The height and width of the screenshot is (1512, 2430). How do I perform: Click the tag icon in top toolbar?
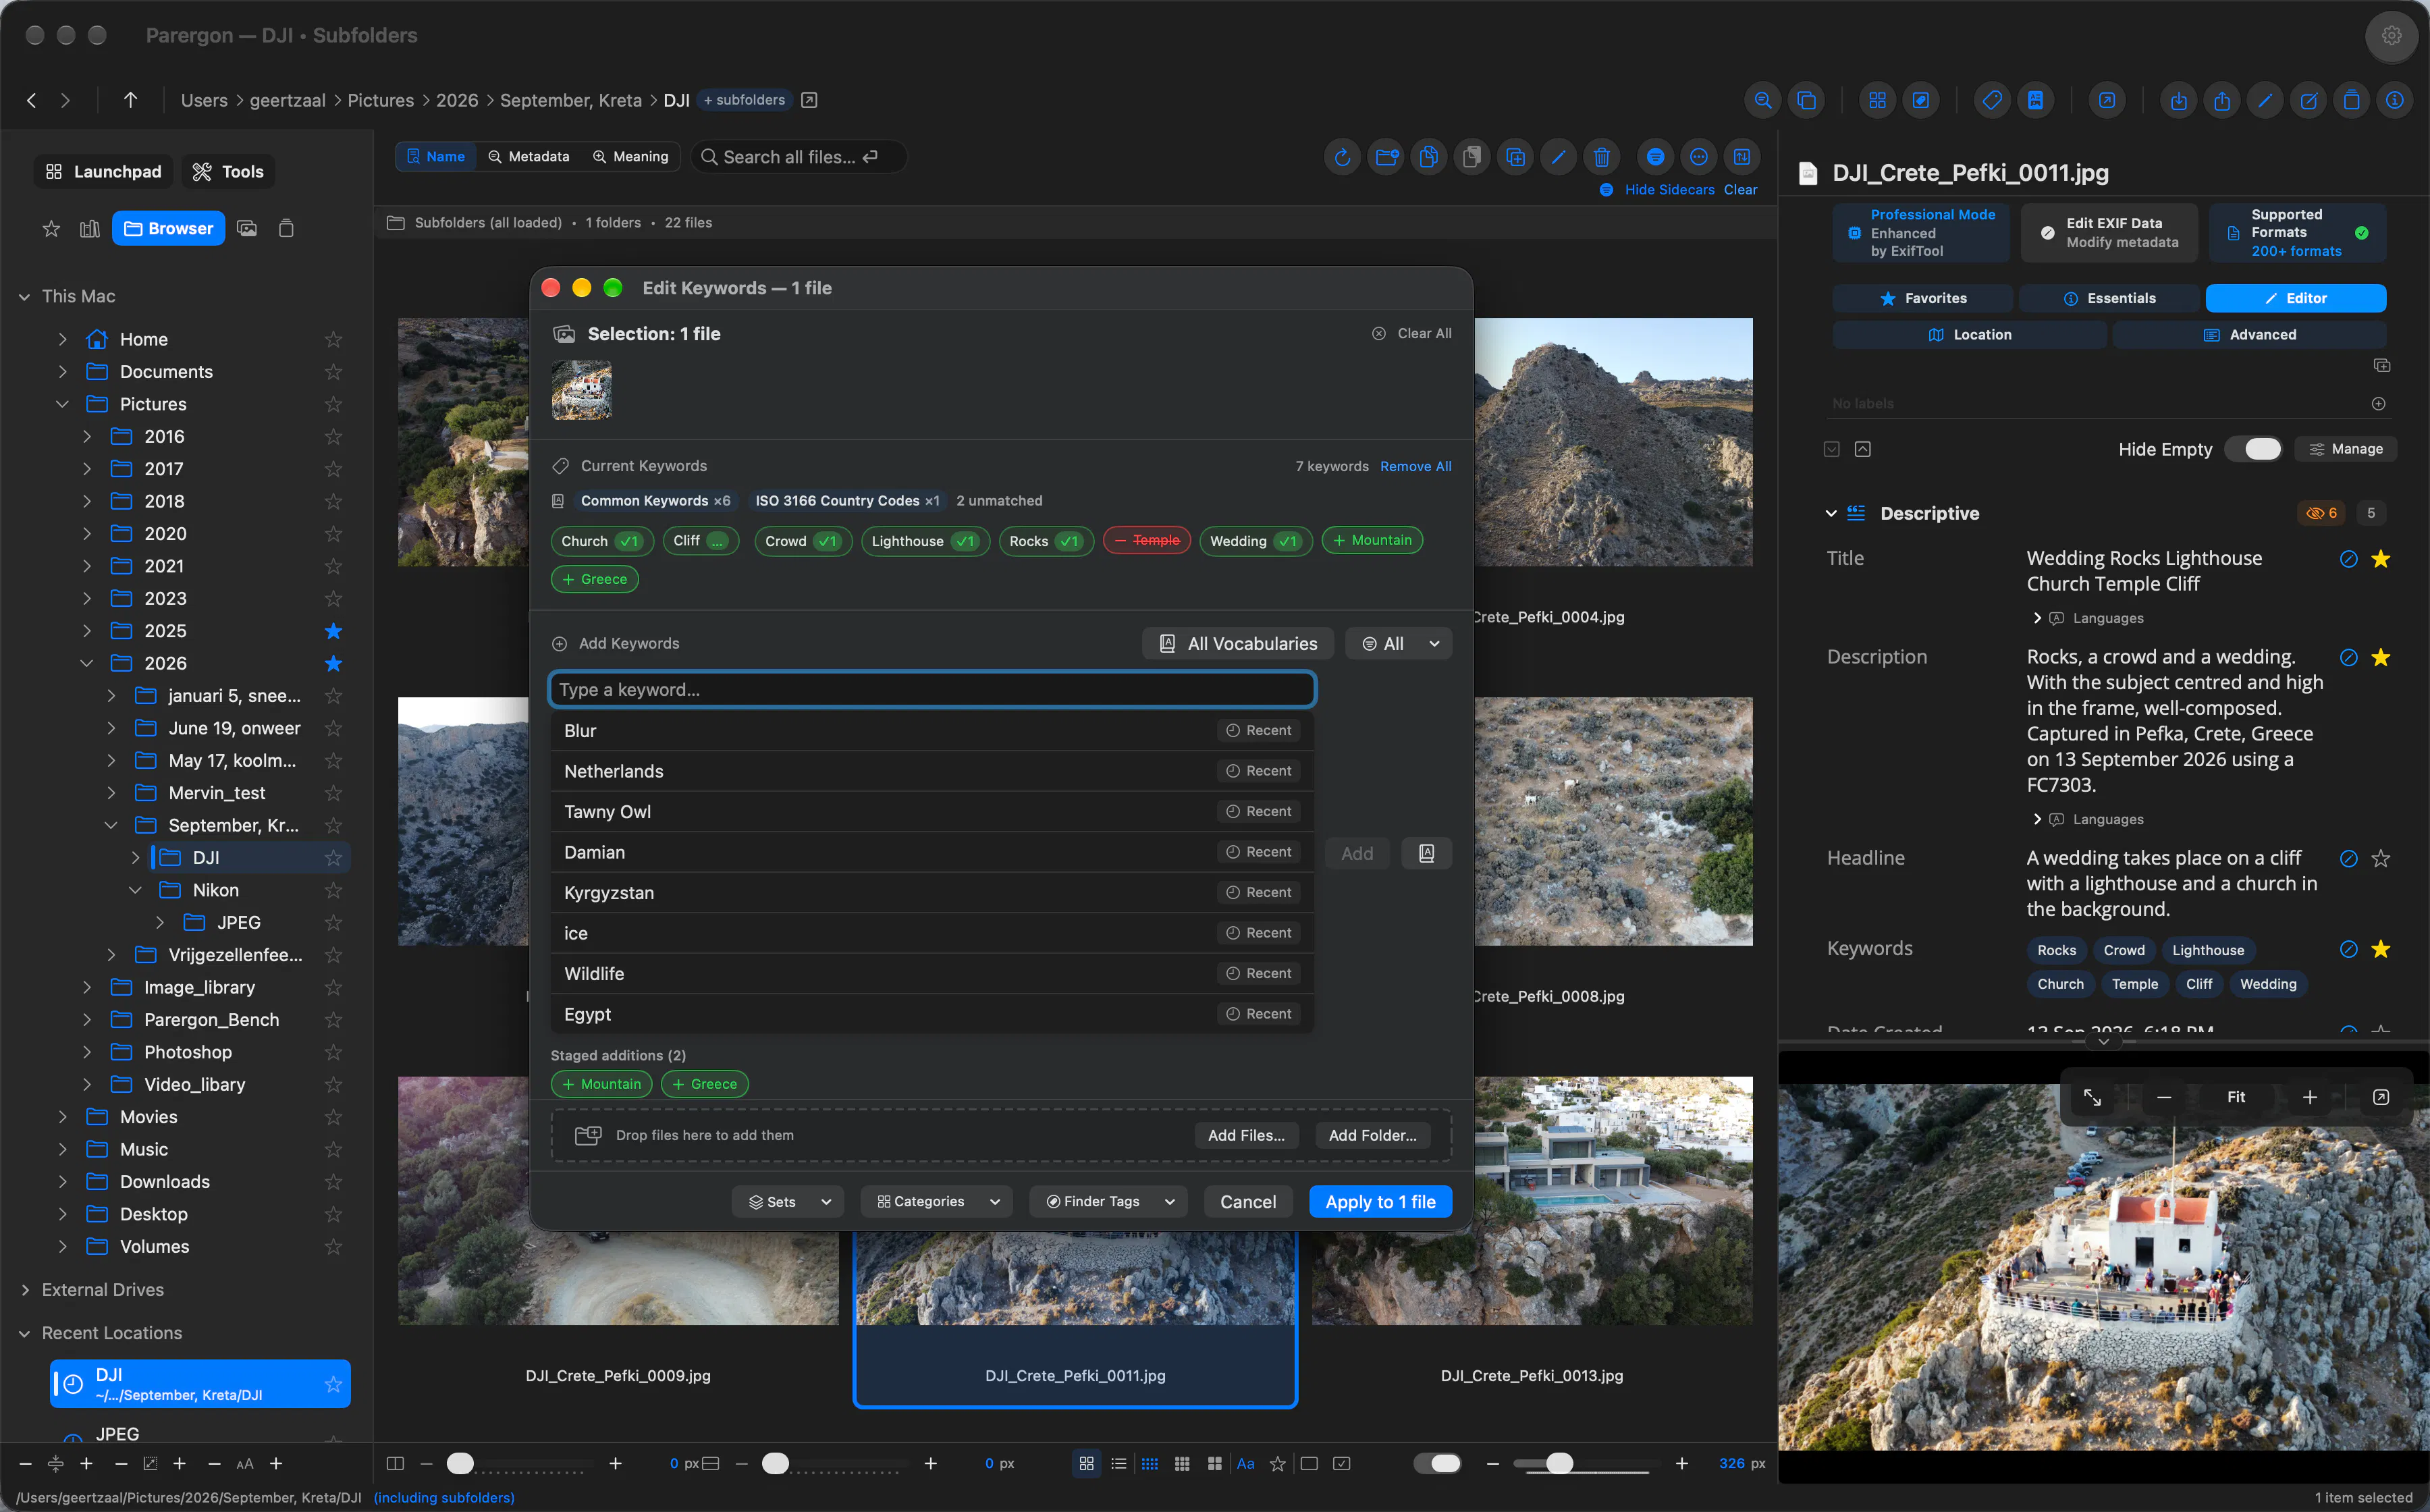click(1991, 100)
